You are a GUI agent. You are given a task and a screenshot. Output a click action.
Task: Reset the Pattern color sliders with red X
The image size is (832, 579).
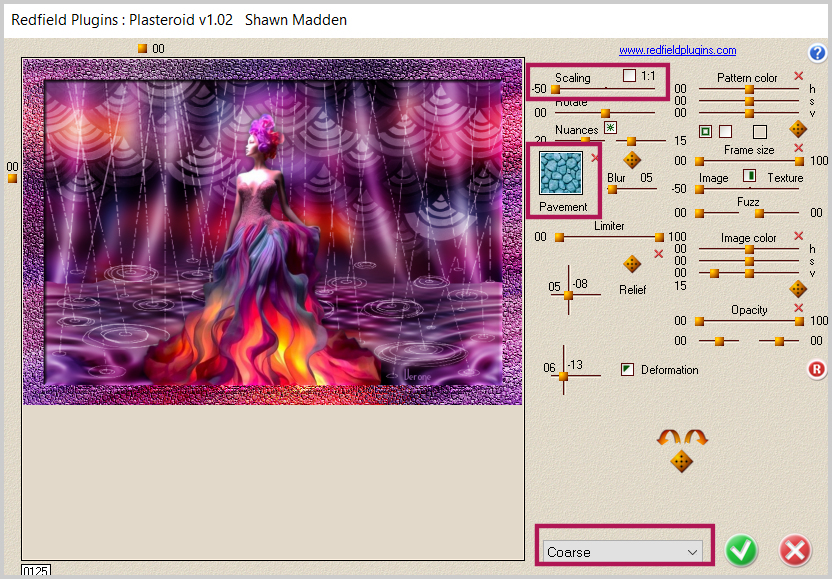(798, 76)
